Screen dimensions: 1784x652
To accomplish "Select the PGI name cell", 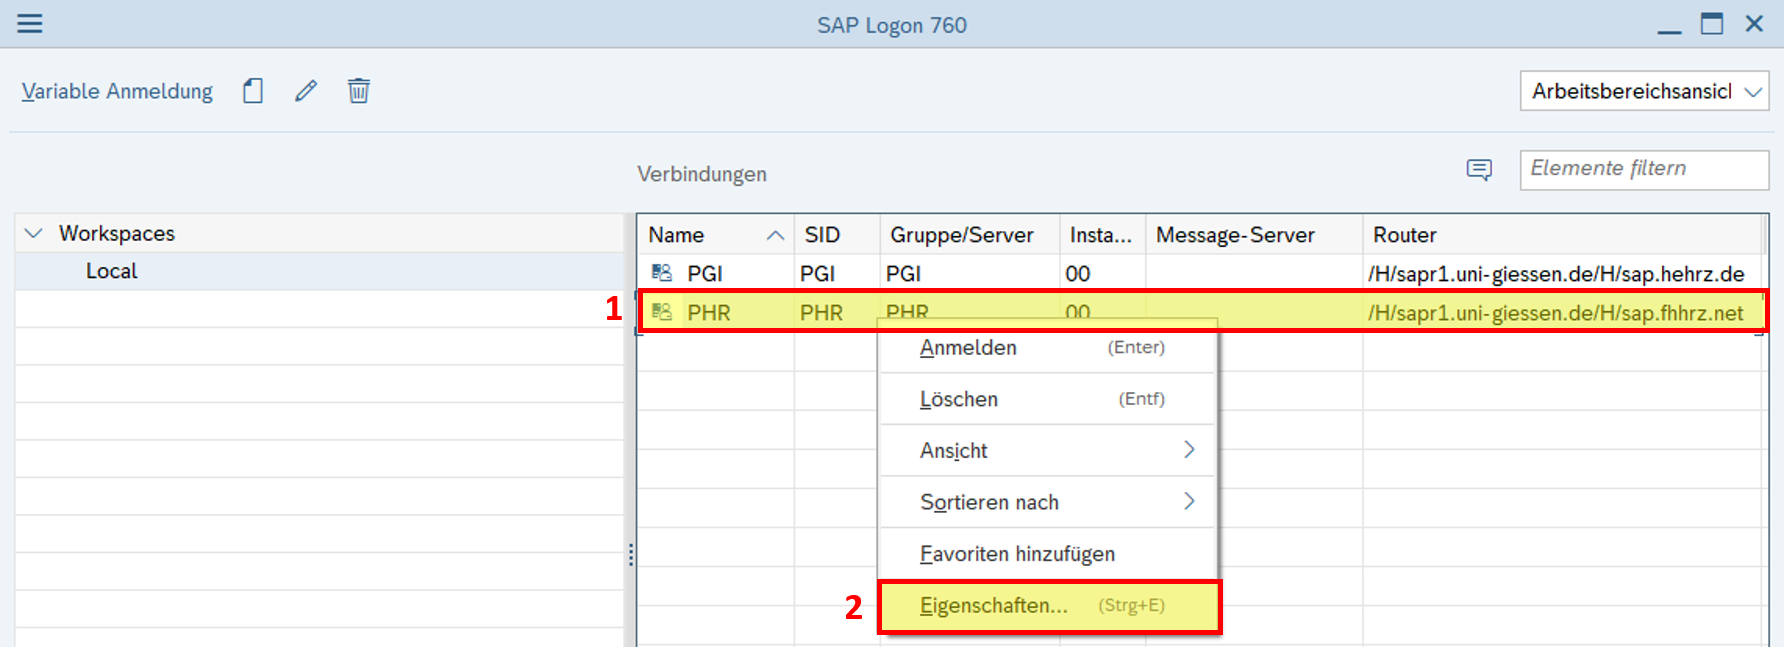I will tap(705, 273).
